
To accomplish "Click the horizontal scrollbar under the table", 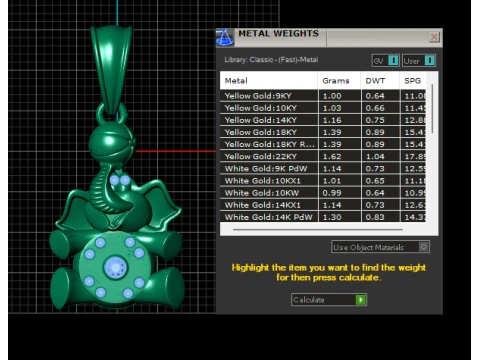I will pos(318,229).
